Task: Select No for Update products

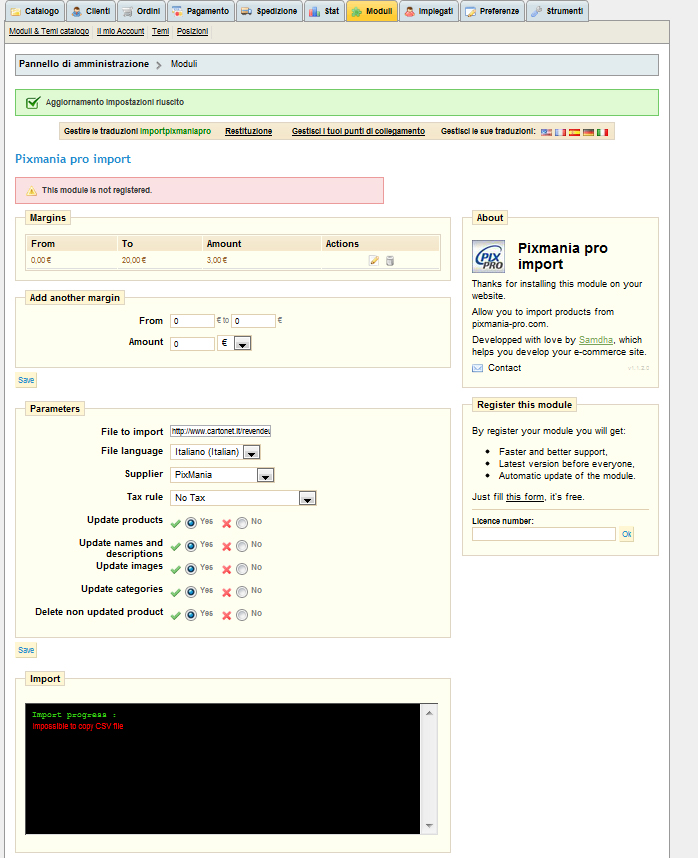Action: 242,523
